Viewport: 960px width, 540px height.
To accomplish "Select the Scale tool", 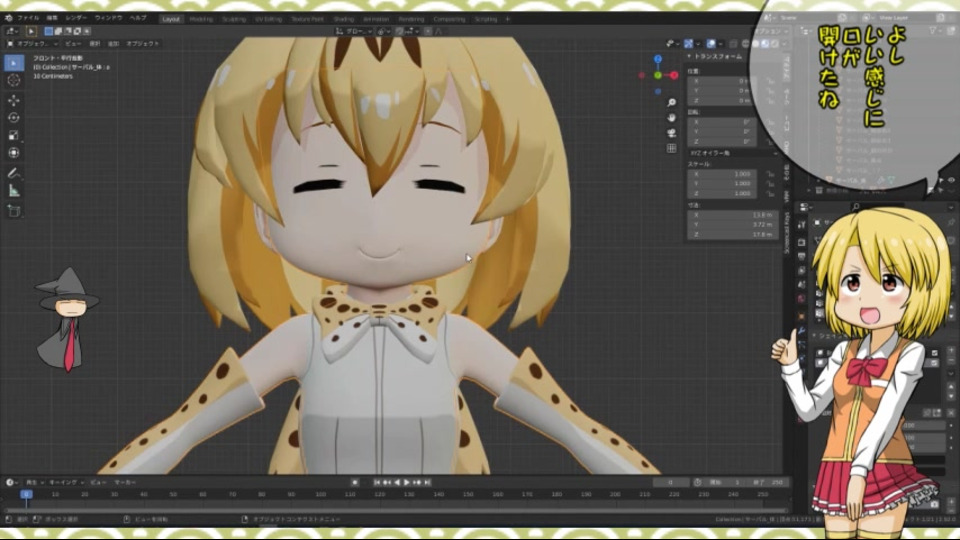I will pyautogui.click(x=14, y=135).
